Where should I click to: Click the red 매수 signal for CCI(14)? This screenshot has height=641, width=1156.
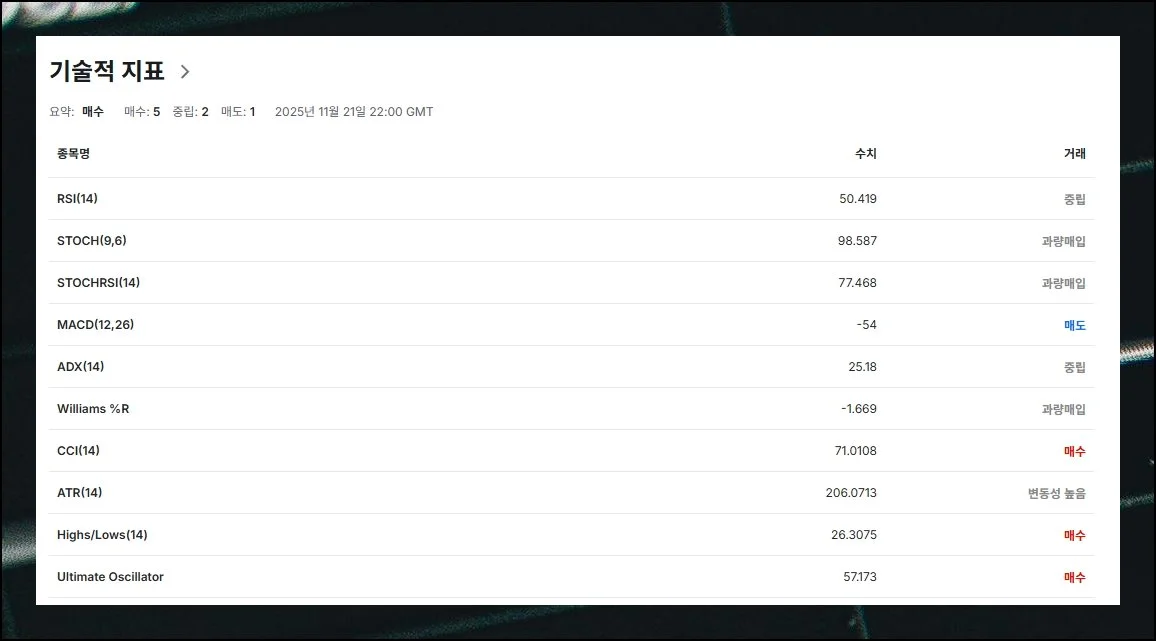tap(1074, 451)
